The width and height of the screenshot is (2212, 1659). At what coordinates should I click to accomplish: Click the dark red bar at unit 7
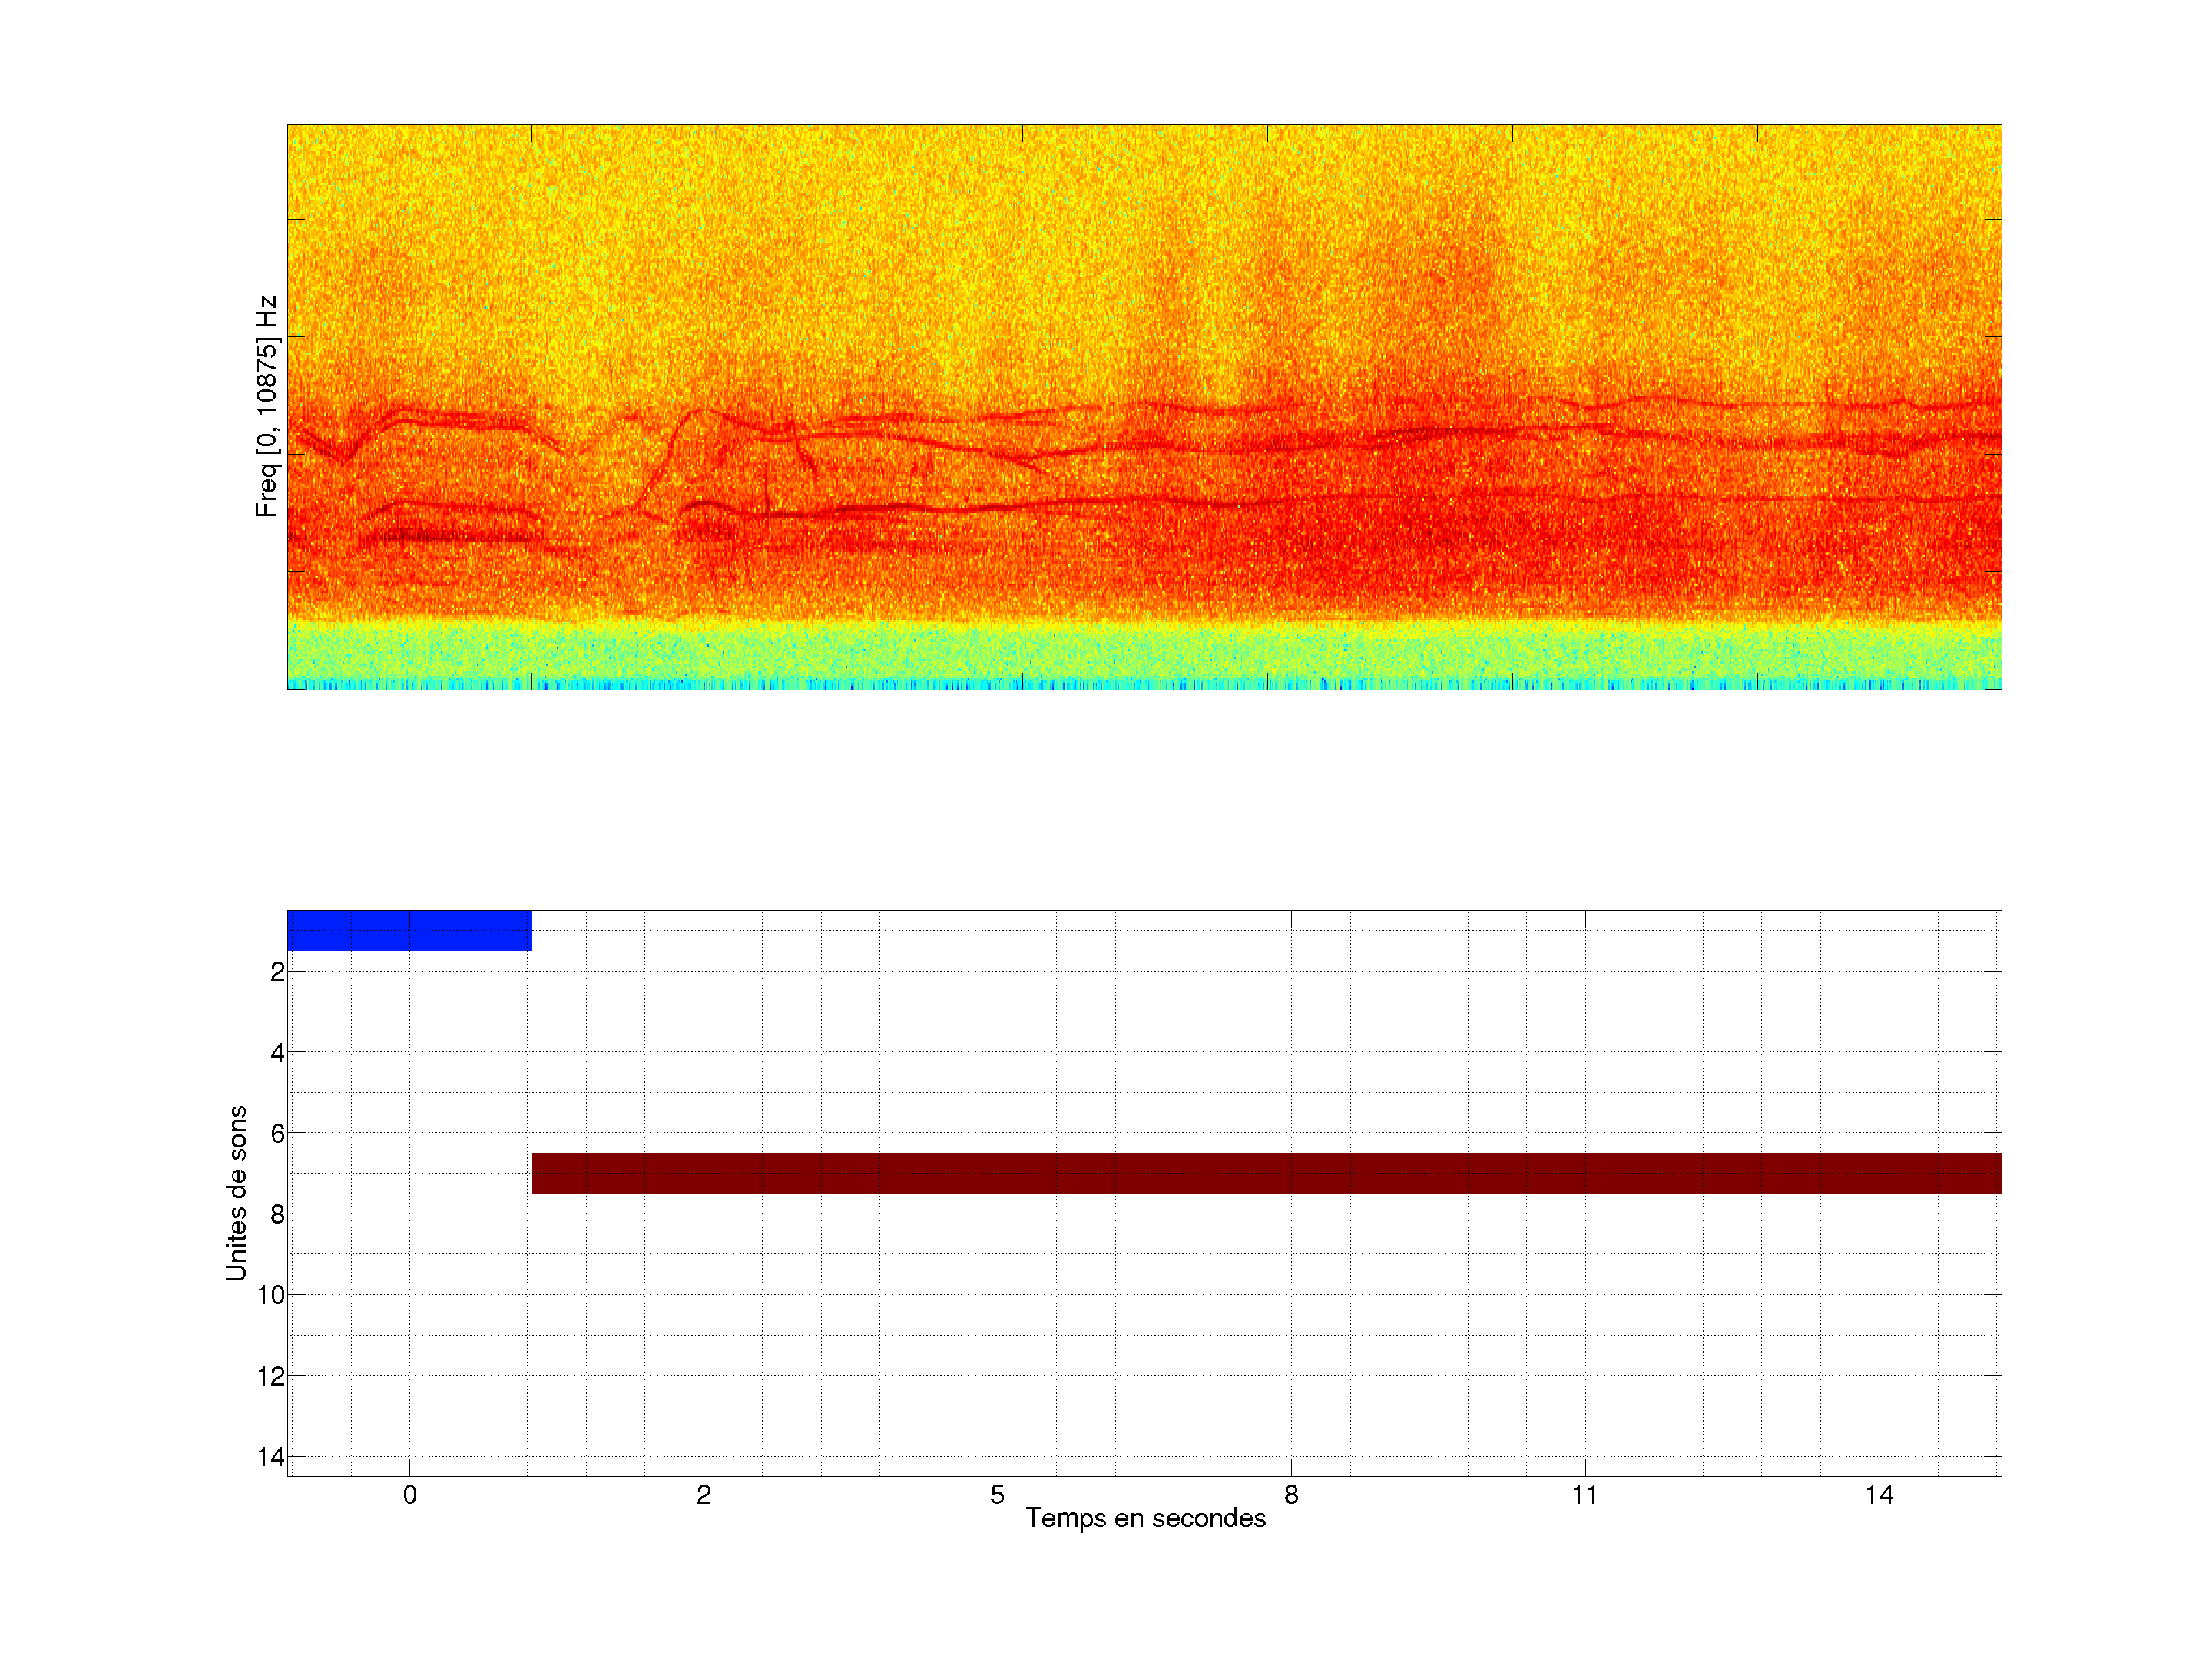pyautogui.click(x=1266, y=1173)
